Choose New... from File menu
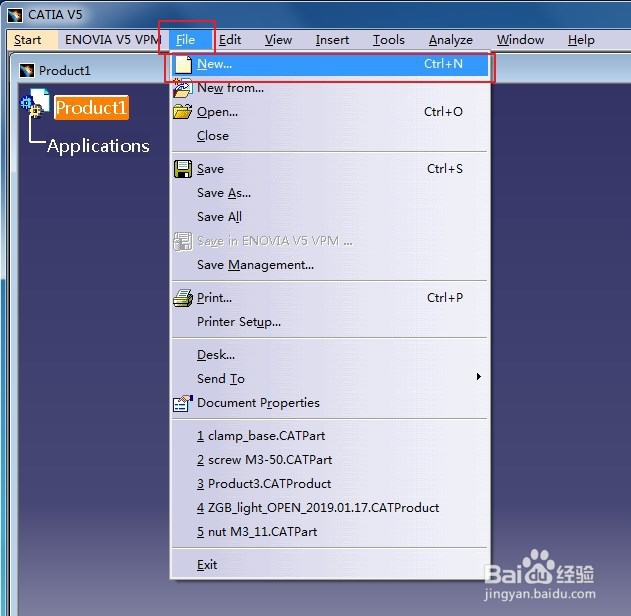The width and height of the screenshot is (631, 616). (330, 64)
